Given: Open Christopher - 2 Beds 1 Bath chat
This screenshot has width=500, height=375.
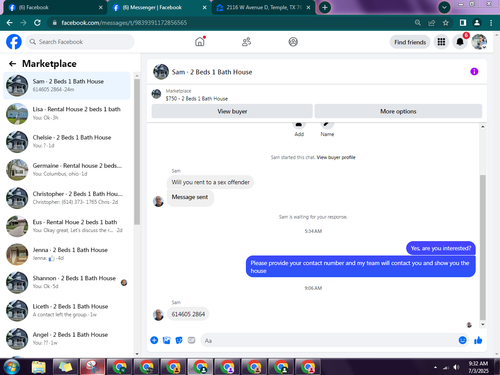Looking at the screenshot, I should point(67,198).
